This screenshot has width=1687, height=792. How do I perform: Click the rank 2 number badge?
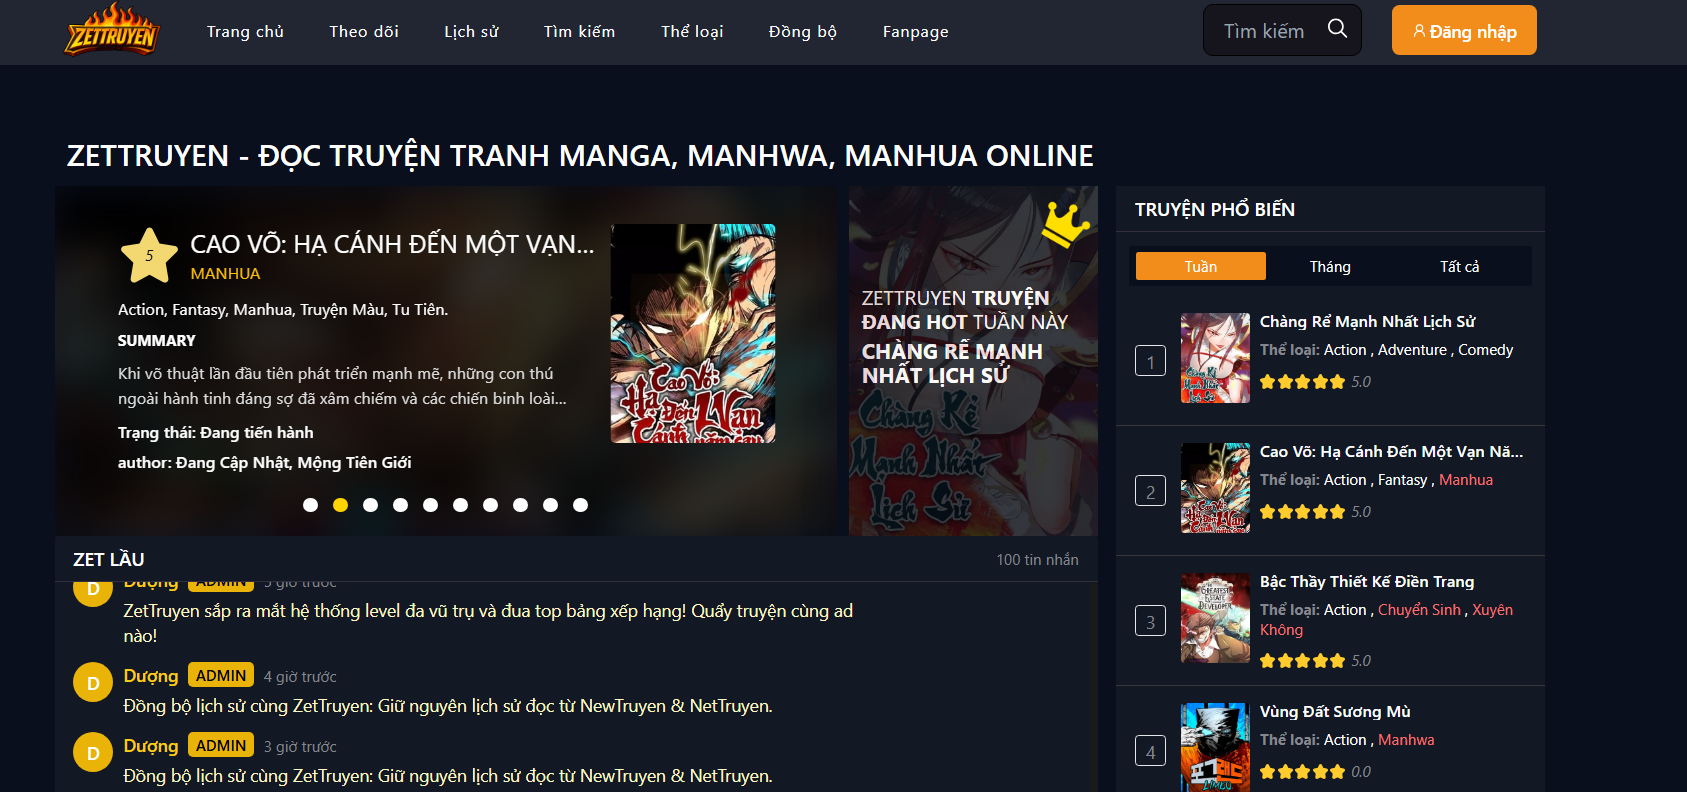[1150, 491]
